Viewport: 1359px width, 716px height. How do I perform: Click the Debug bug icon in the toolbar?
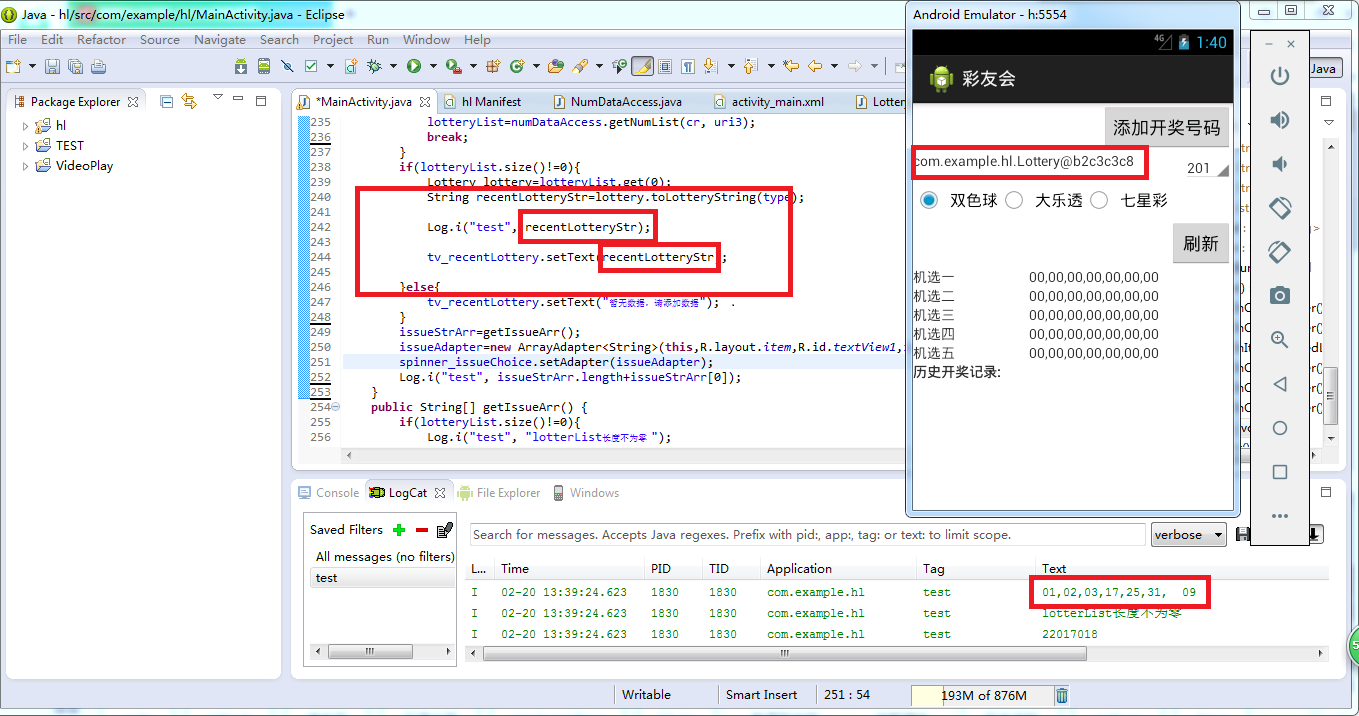(x=375, y=67)
